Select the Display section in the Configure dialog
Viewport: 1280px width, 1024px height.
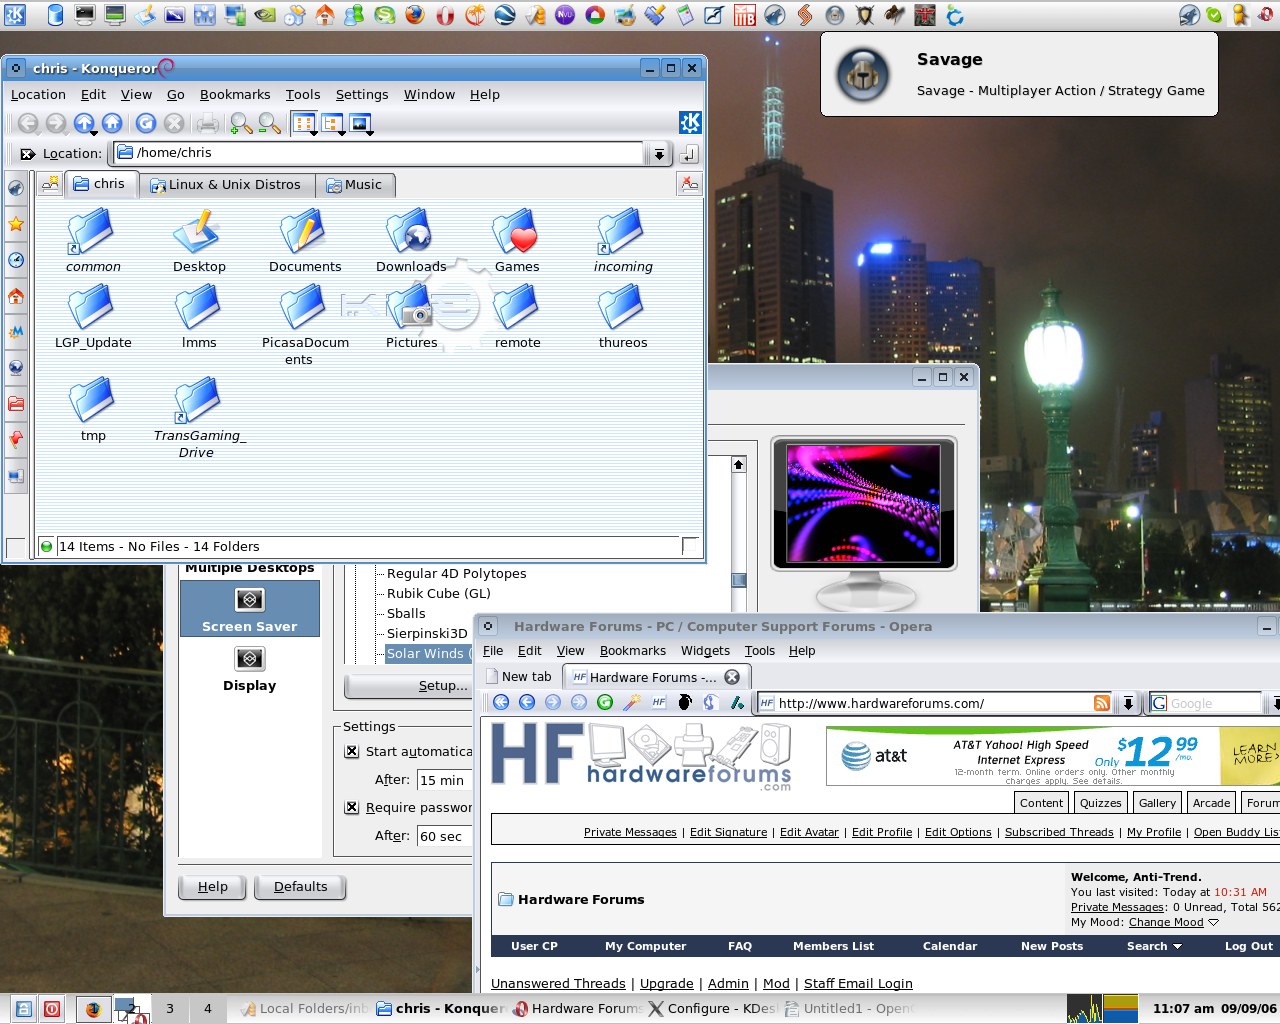point(249,670)
